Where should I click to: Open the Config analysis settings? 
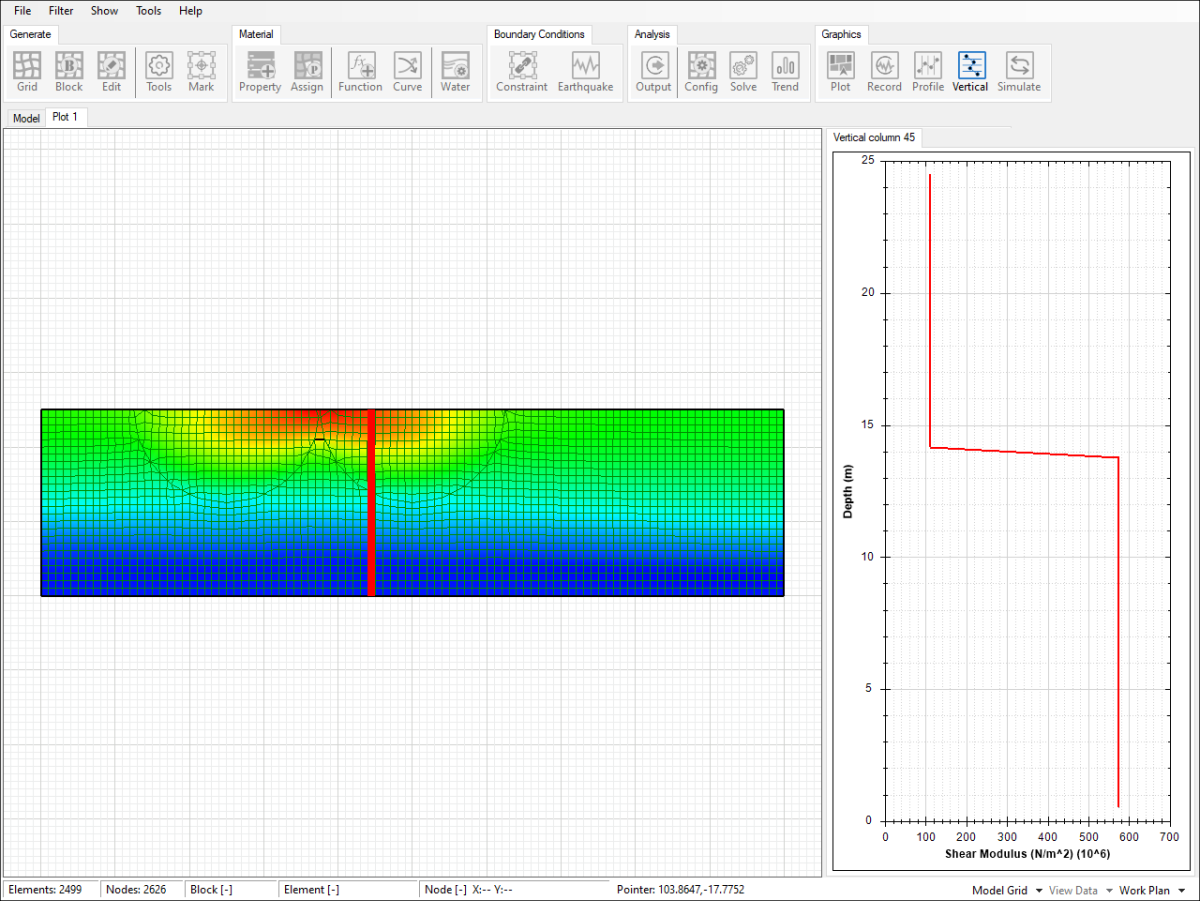[x=701, y=72]
